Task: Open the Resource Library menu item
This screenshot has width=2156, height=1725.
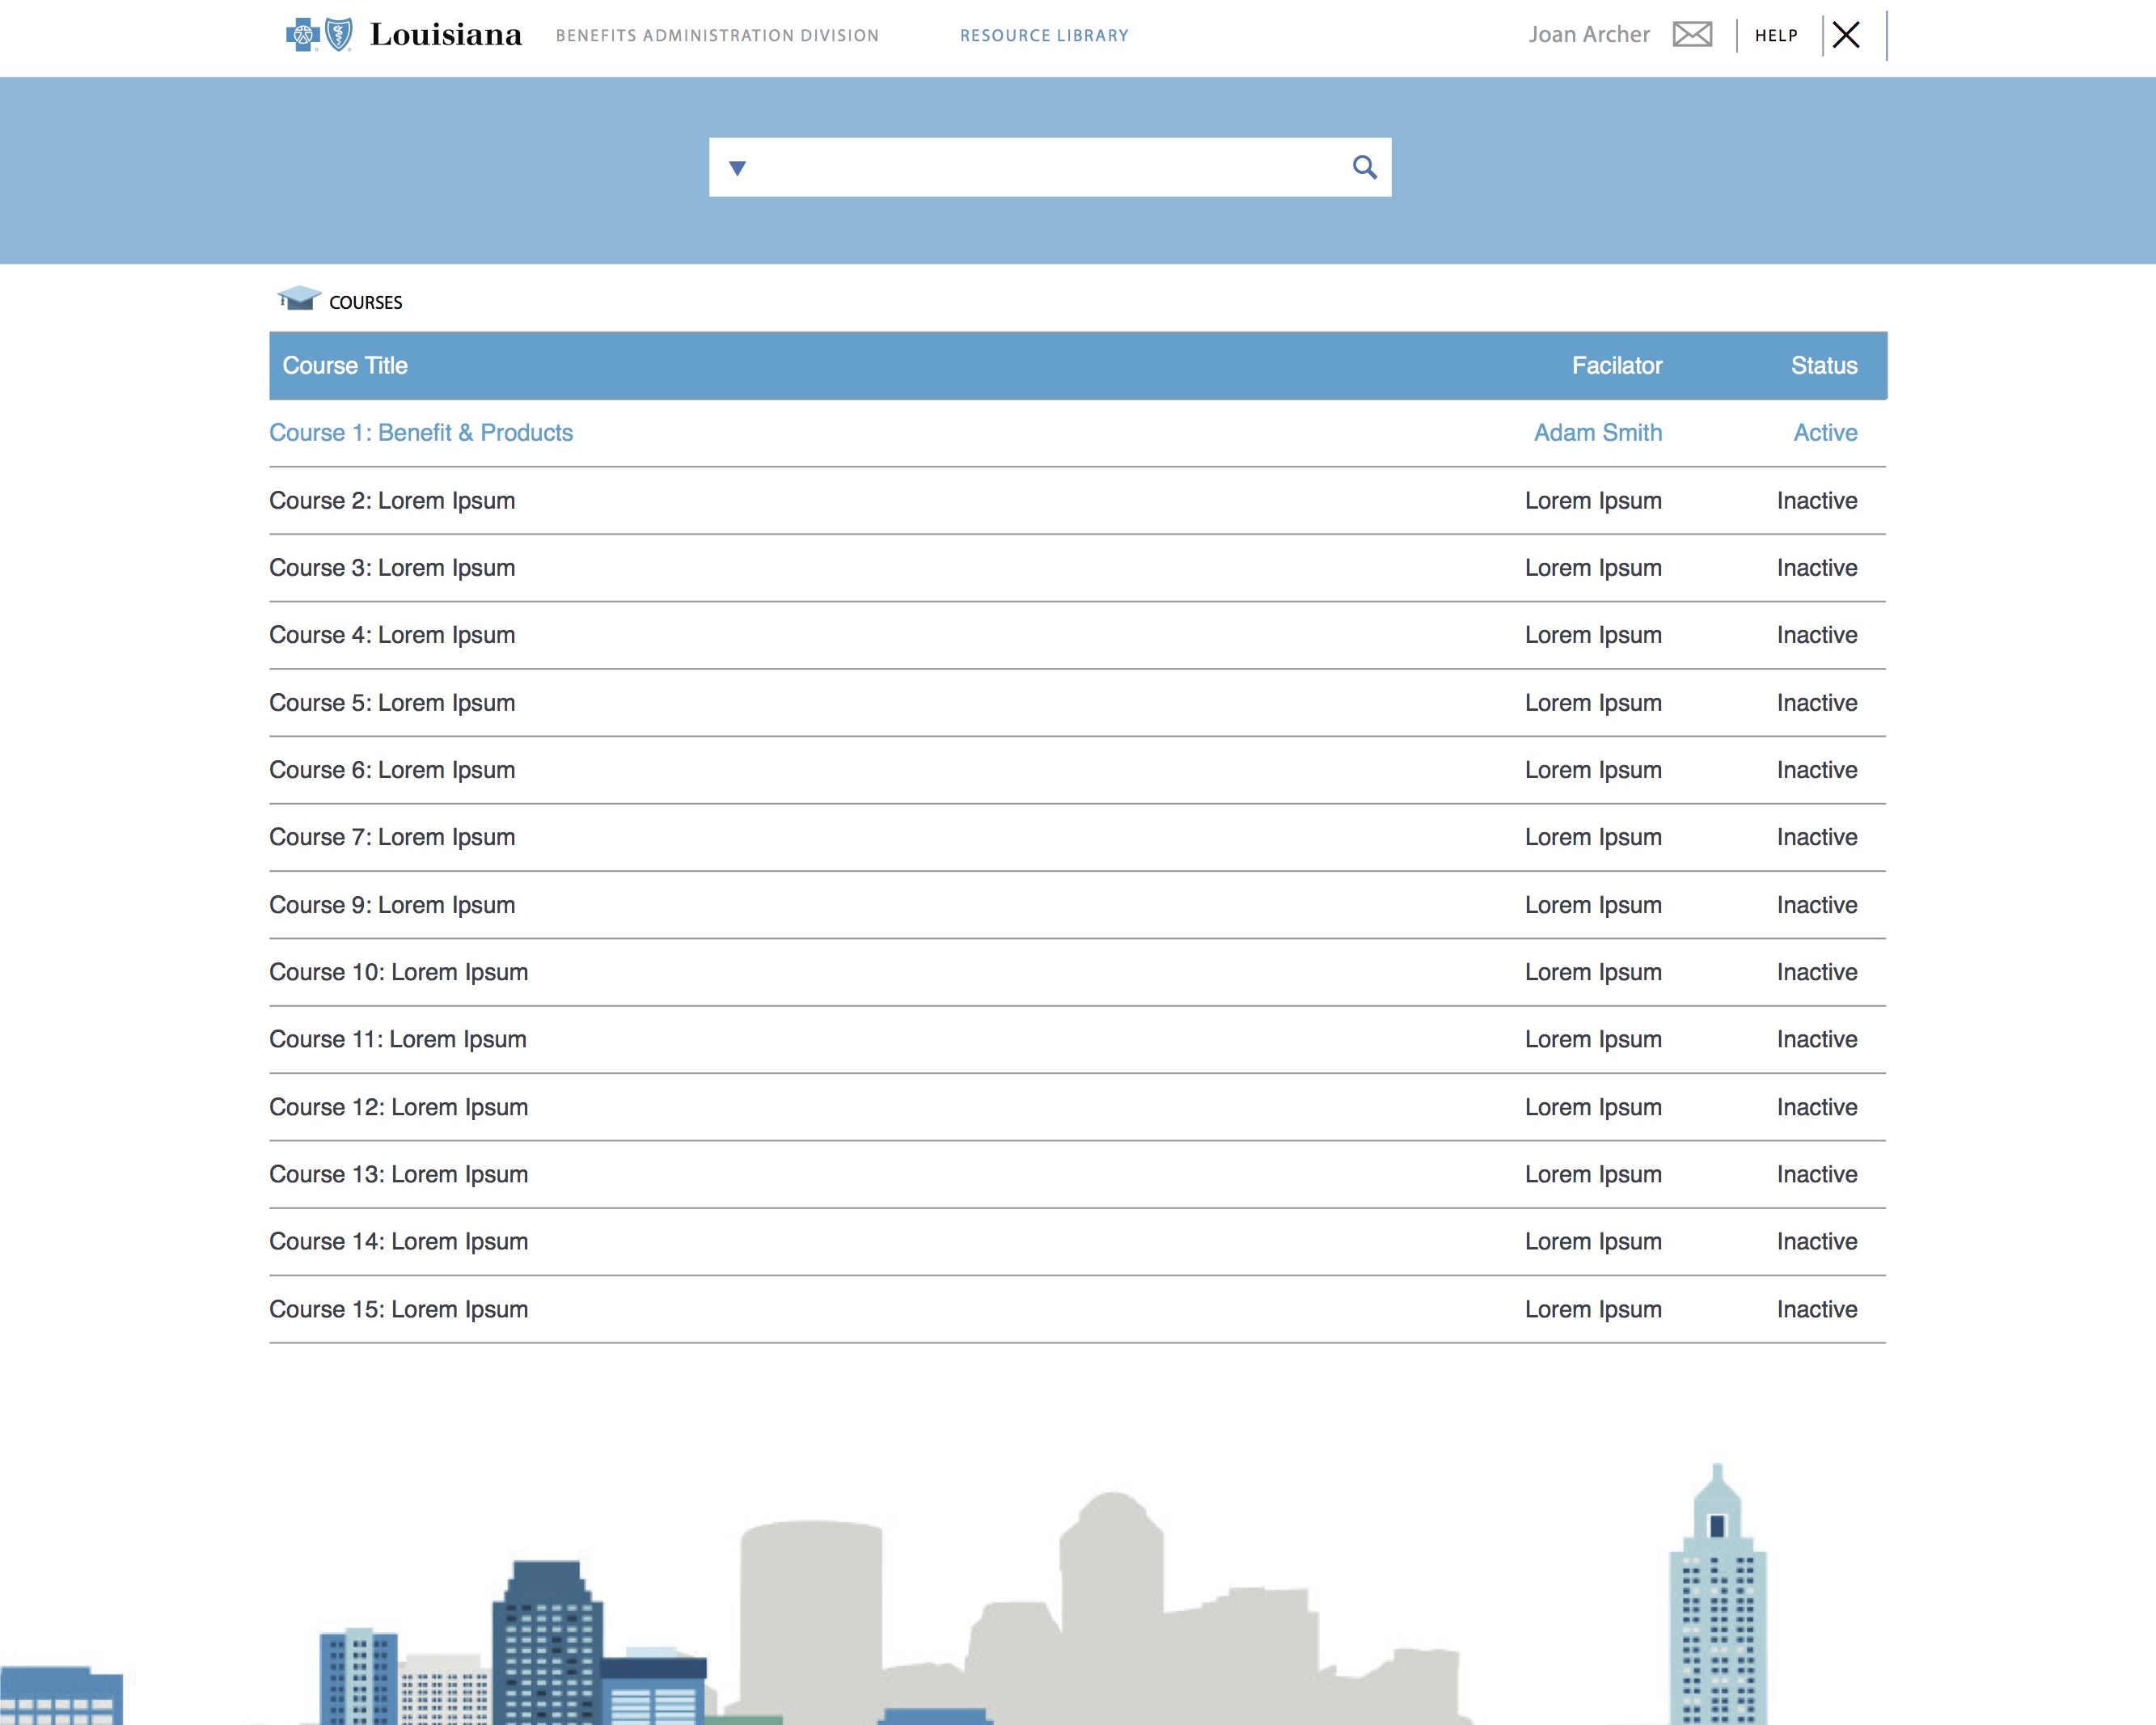Action: pos(1044,36)
